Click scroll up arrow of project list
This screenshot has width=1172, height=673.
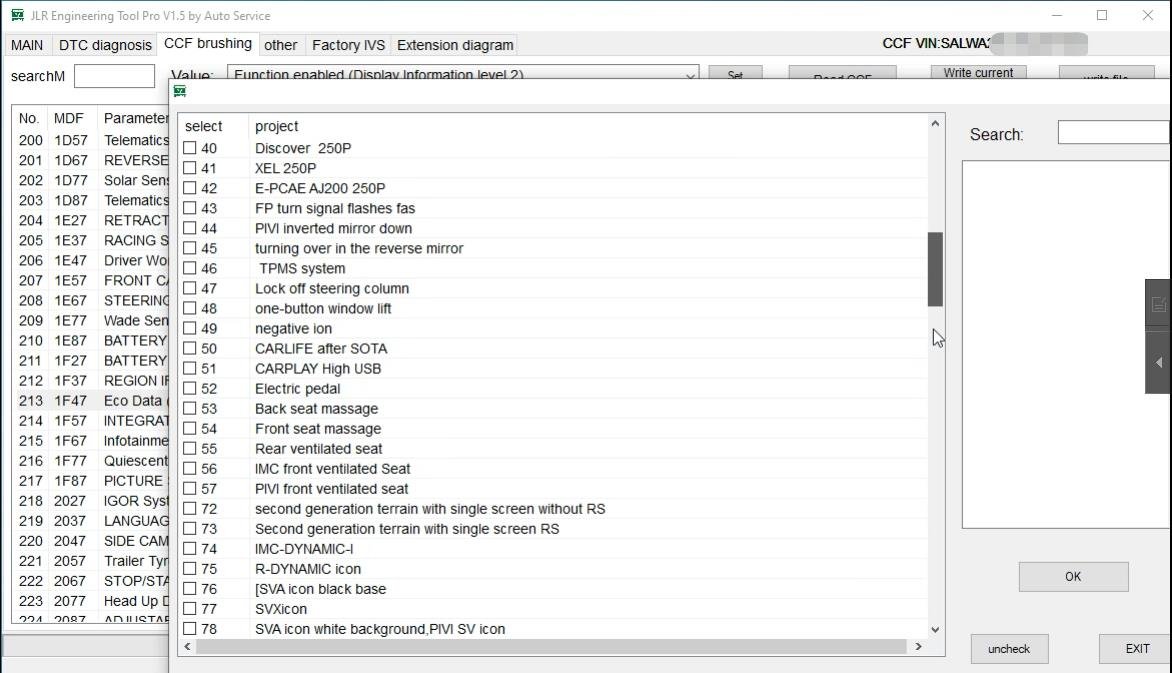[935, 123]
